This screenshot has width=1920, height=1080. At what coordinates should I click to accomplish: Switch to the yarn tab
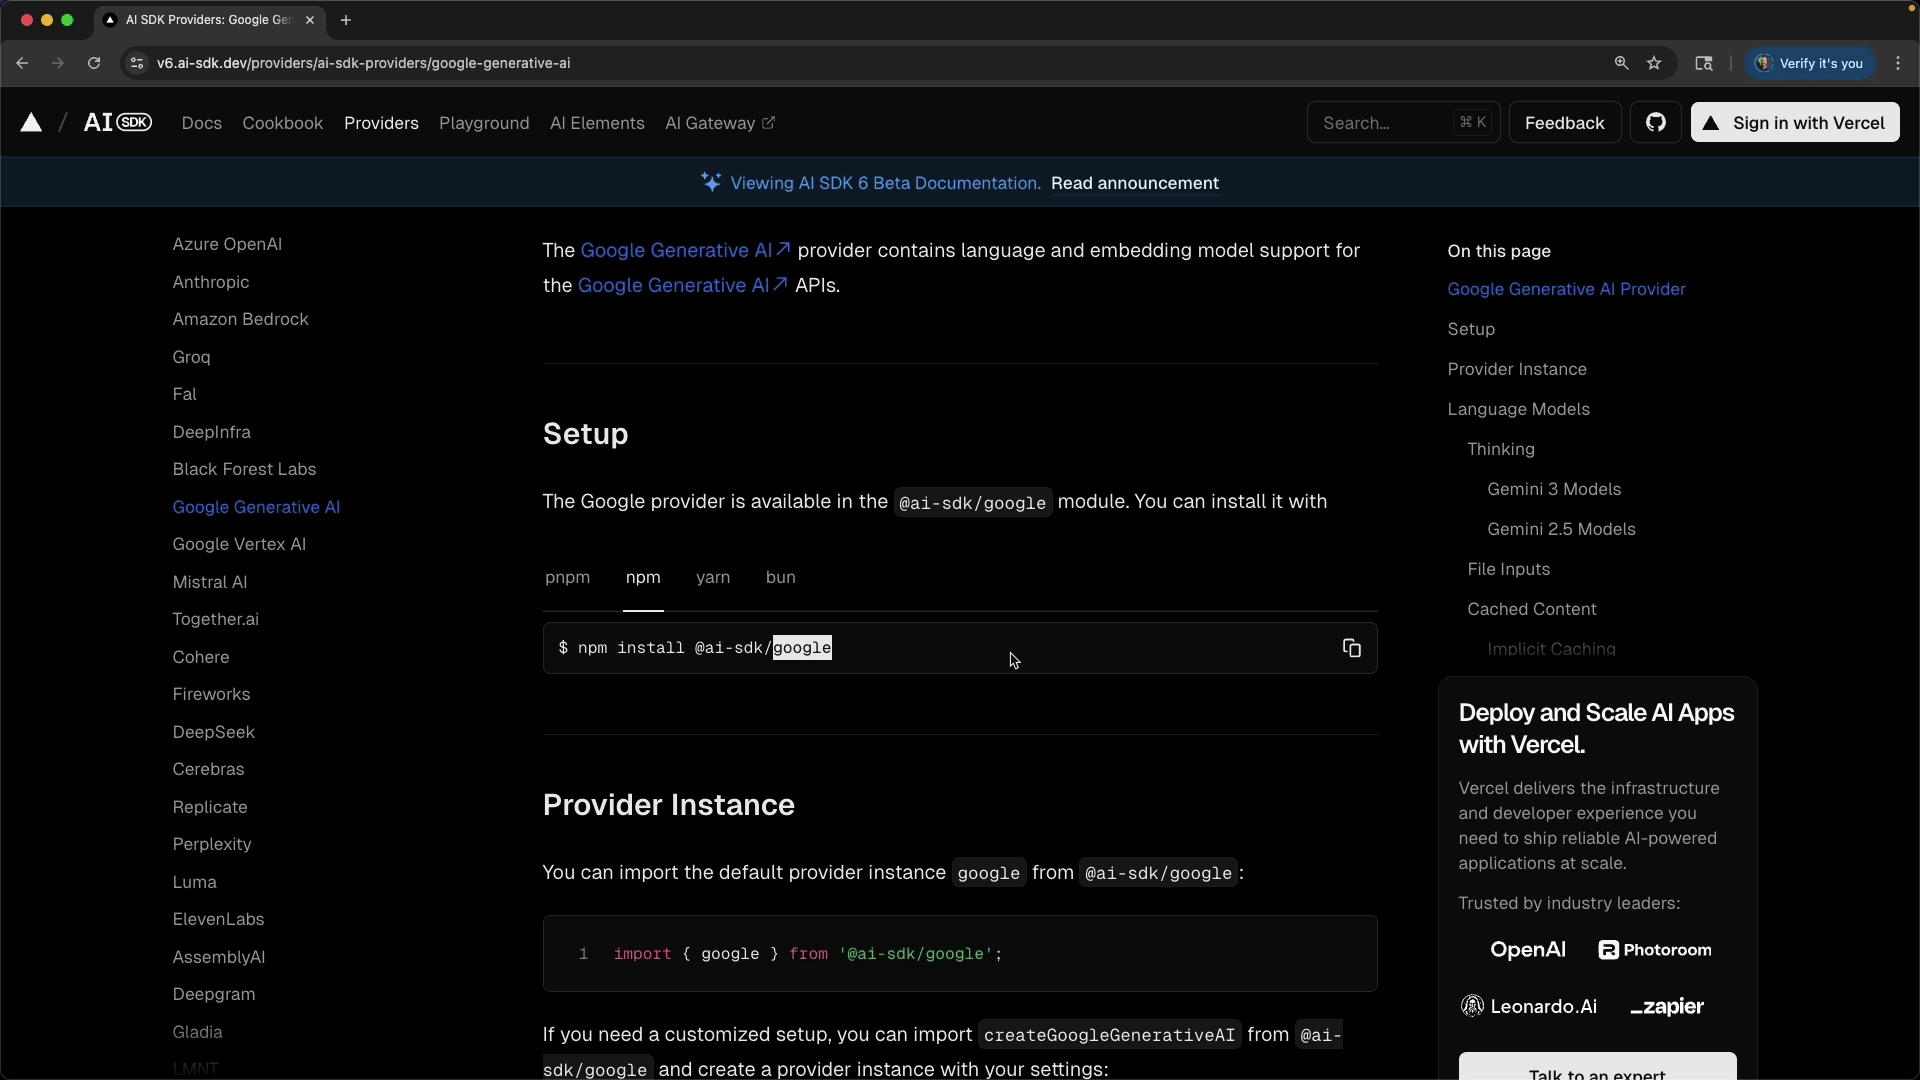point(713,578)
